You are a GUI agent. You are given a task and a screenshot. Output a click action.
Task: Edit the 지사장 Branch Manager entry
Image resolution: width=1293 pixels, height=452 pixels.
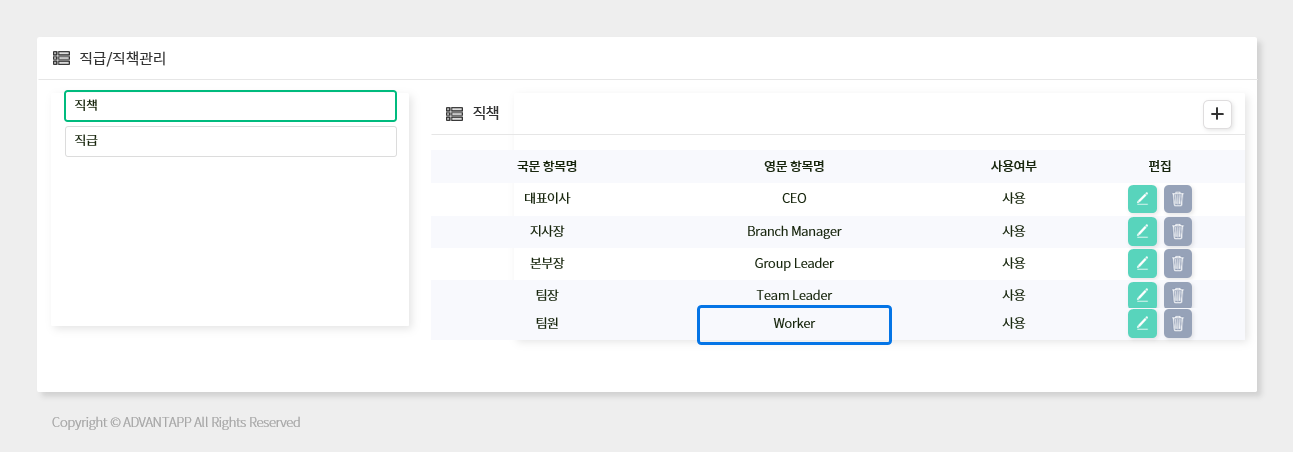point(1142,231)
